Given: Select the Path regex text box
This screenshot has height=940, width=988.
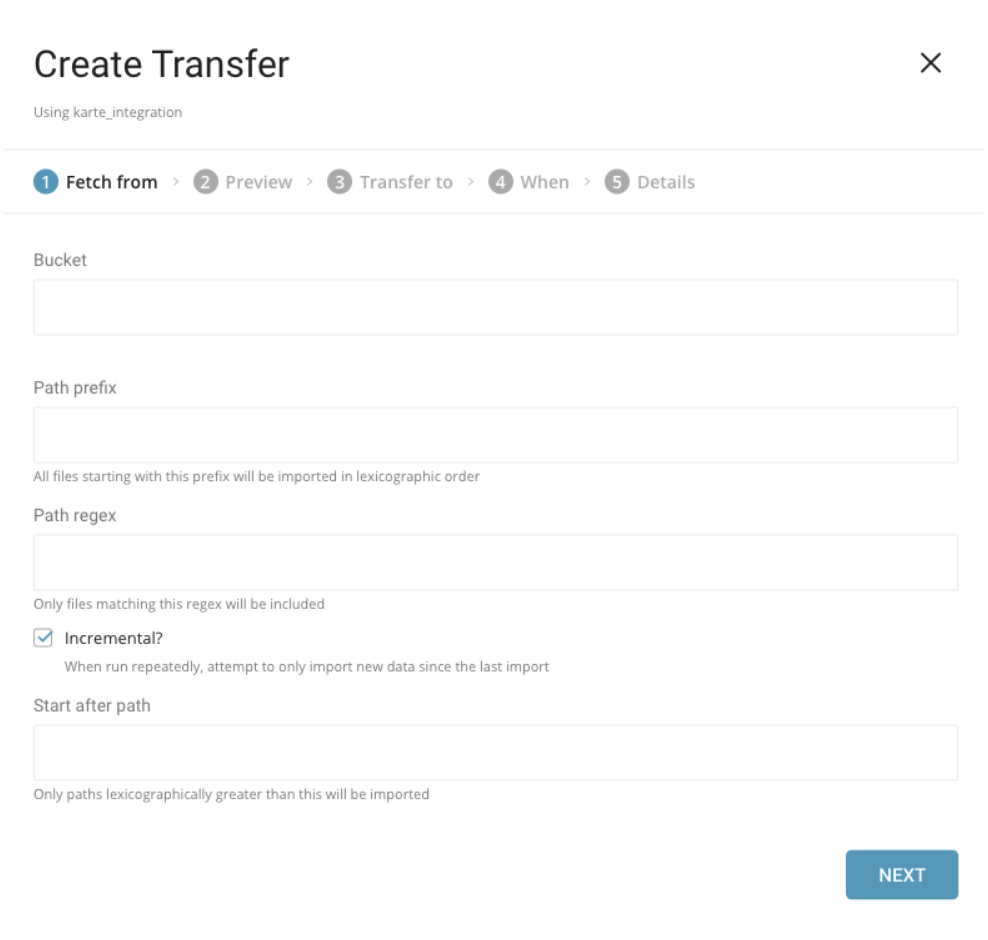Looking at the screenshot, I should tap(496, 562).
